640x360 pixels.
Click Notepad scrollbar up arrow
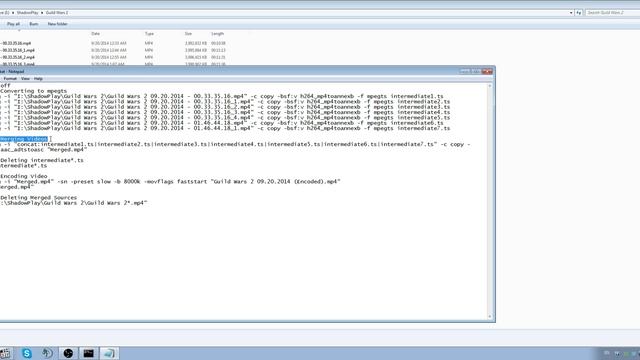[489, 86]
